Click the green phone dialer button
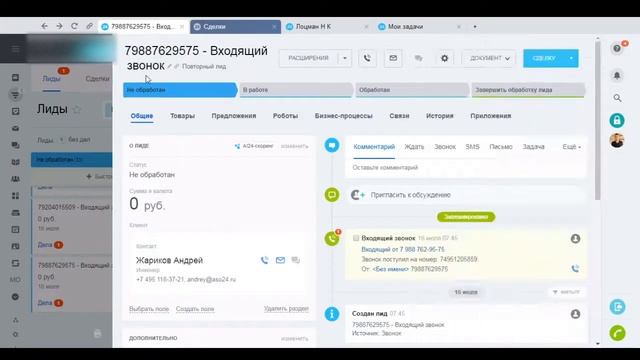Screen dimensions: 640x360 pos(618,333)
